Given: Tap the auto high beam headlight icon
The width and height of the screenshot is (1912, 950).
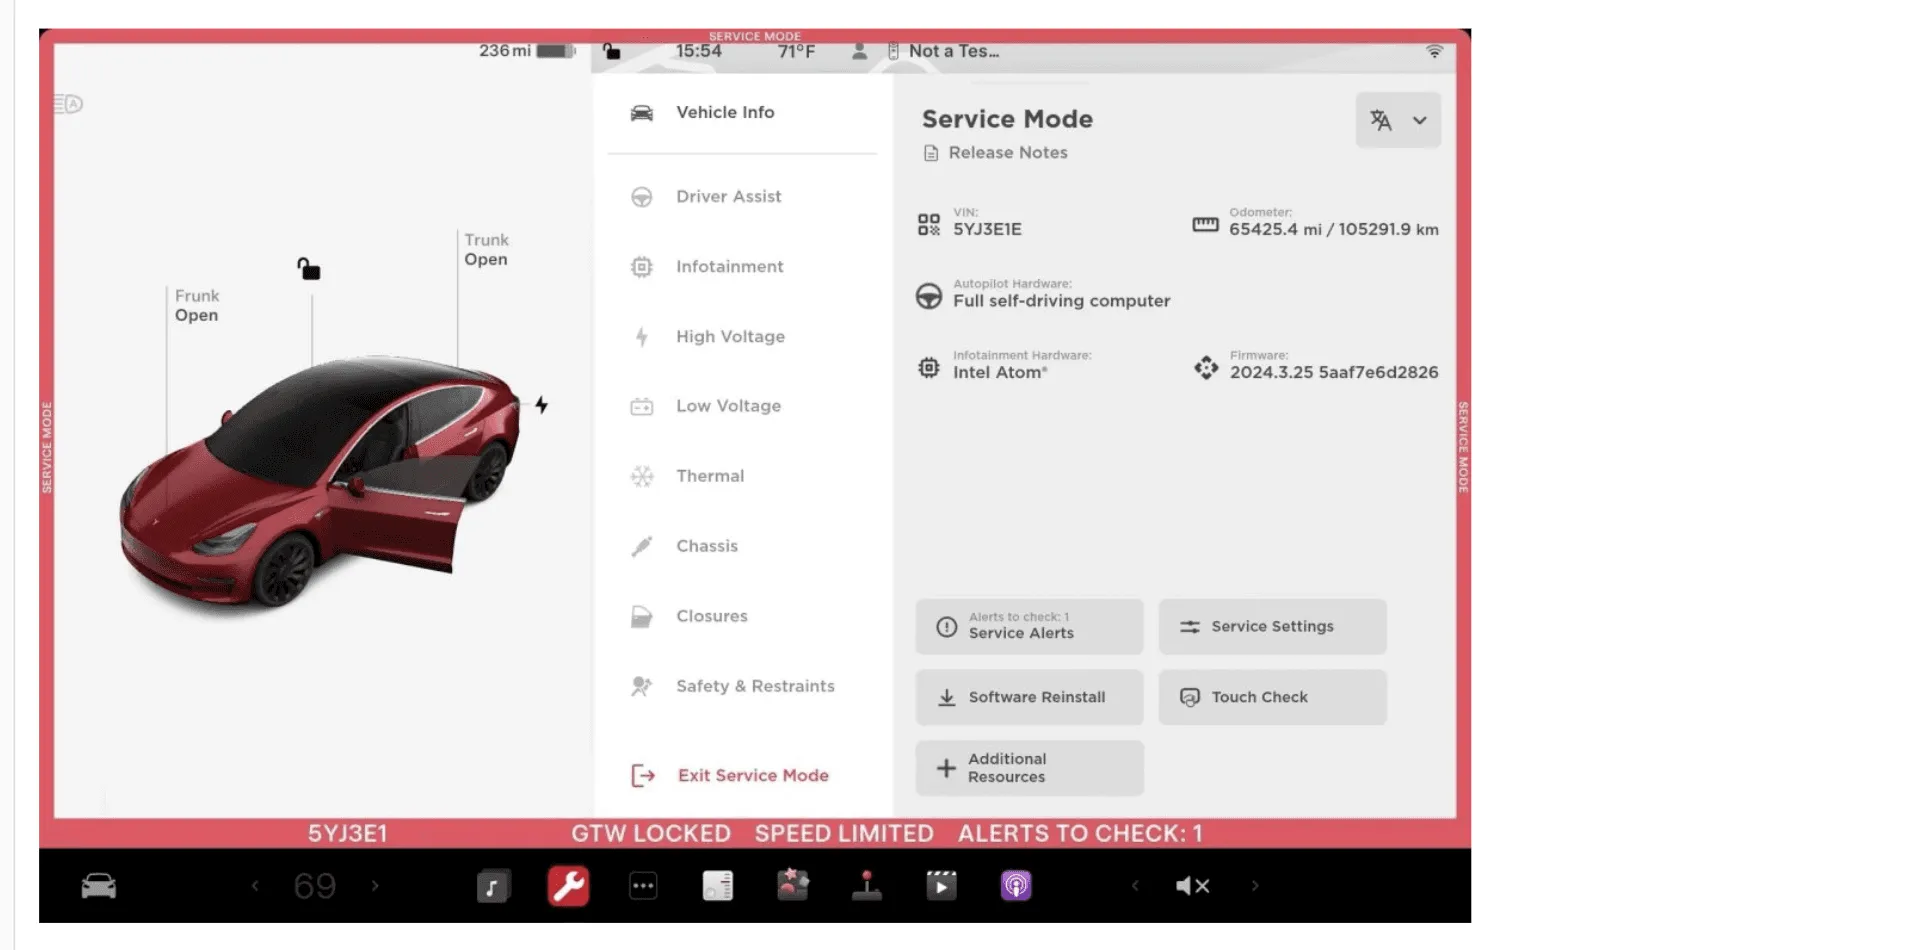Looking at the screenshot, I should click(68, 103).
